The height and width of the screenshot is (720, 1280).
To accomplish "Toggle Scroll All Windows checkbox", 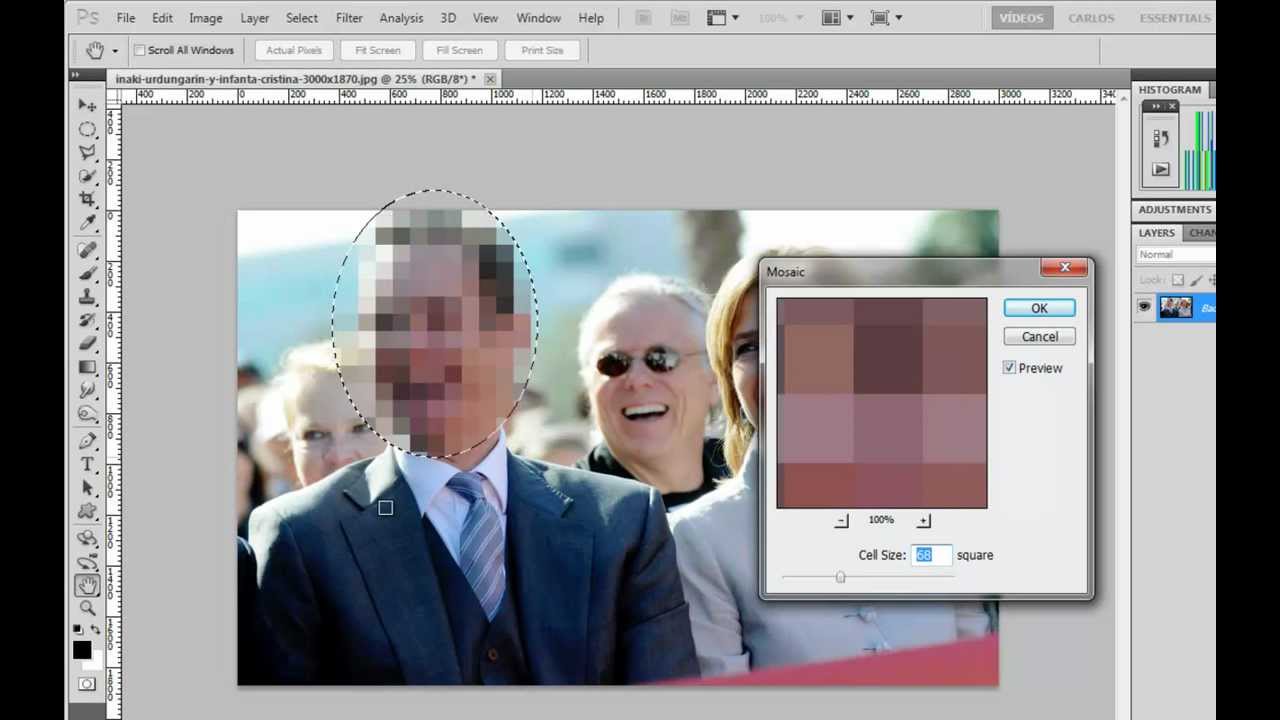I will 139,50.
